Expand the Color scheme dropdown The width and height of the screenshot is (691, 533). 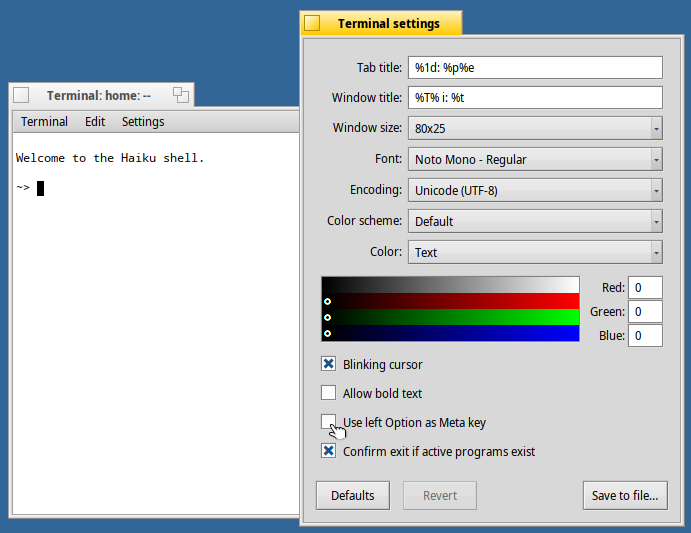click(x=534, y=221)
